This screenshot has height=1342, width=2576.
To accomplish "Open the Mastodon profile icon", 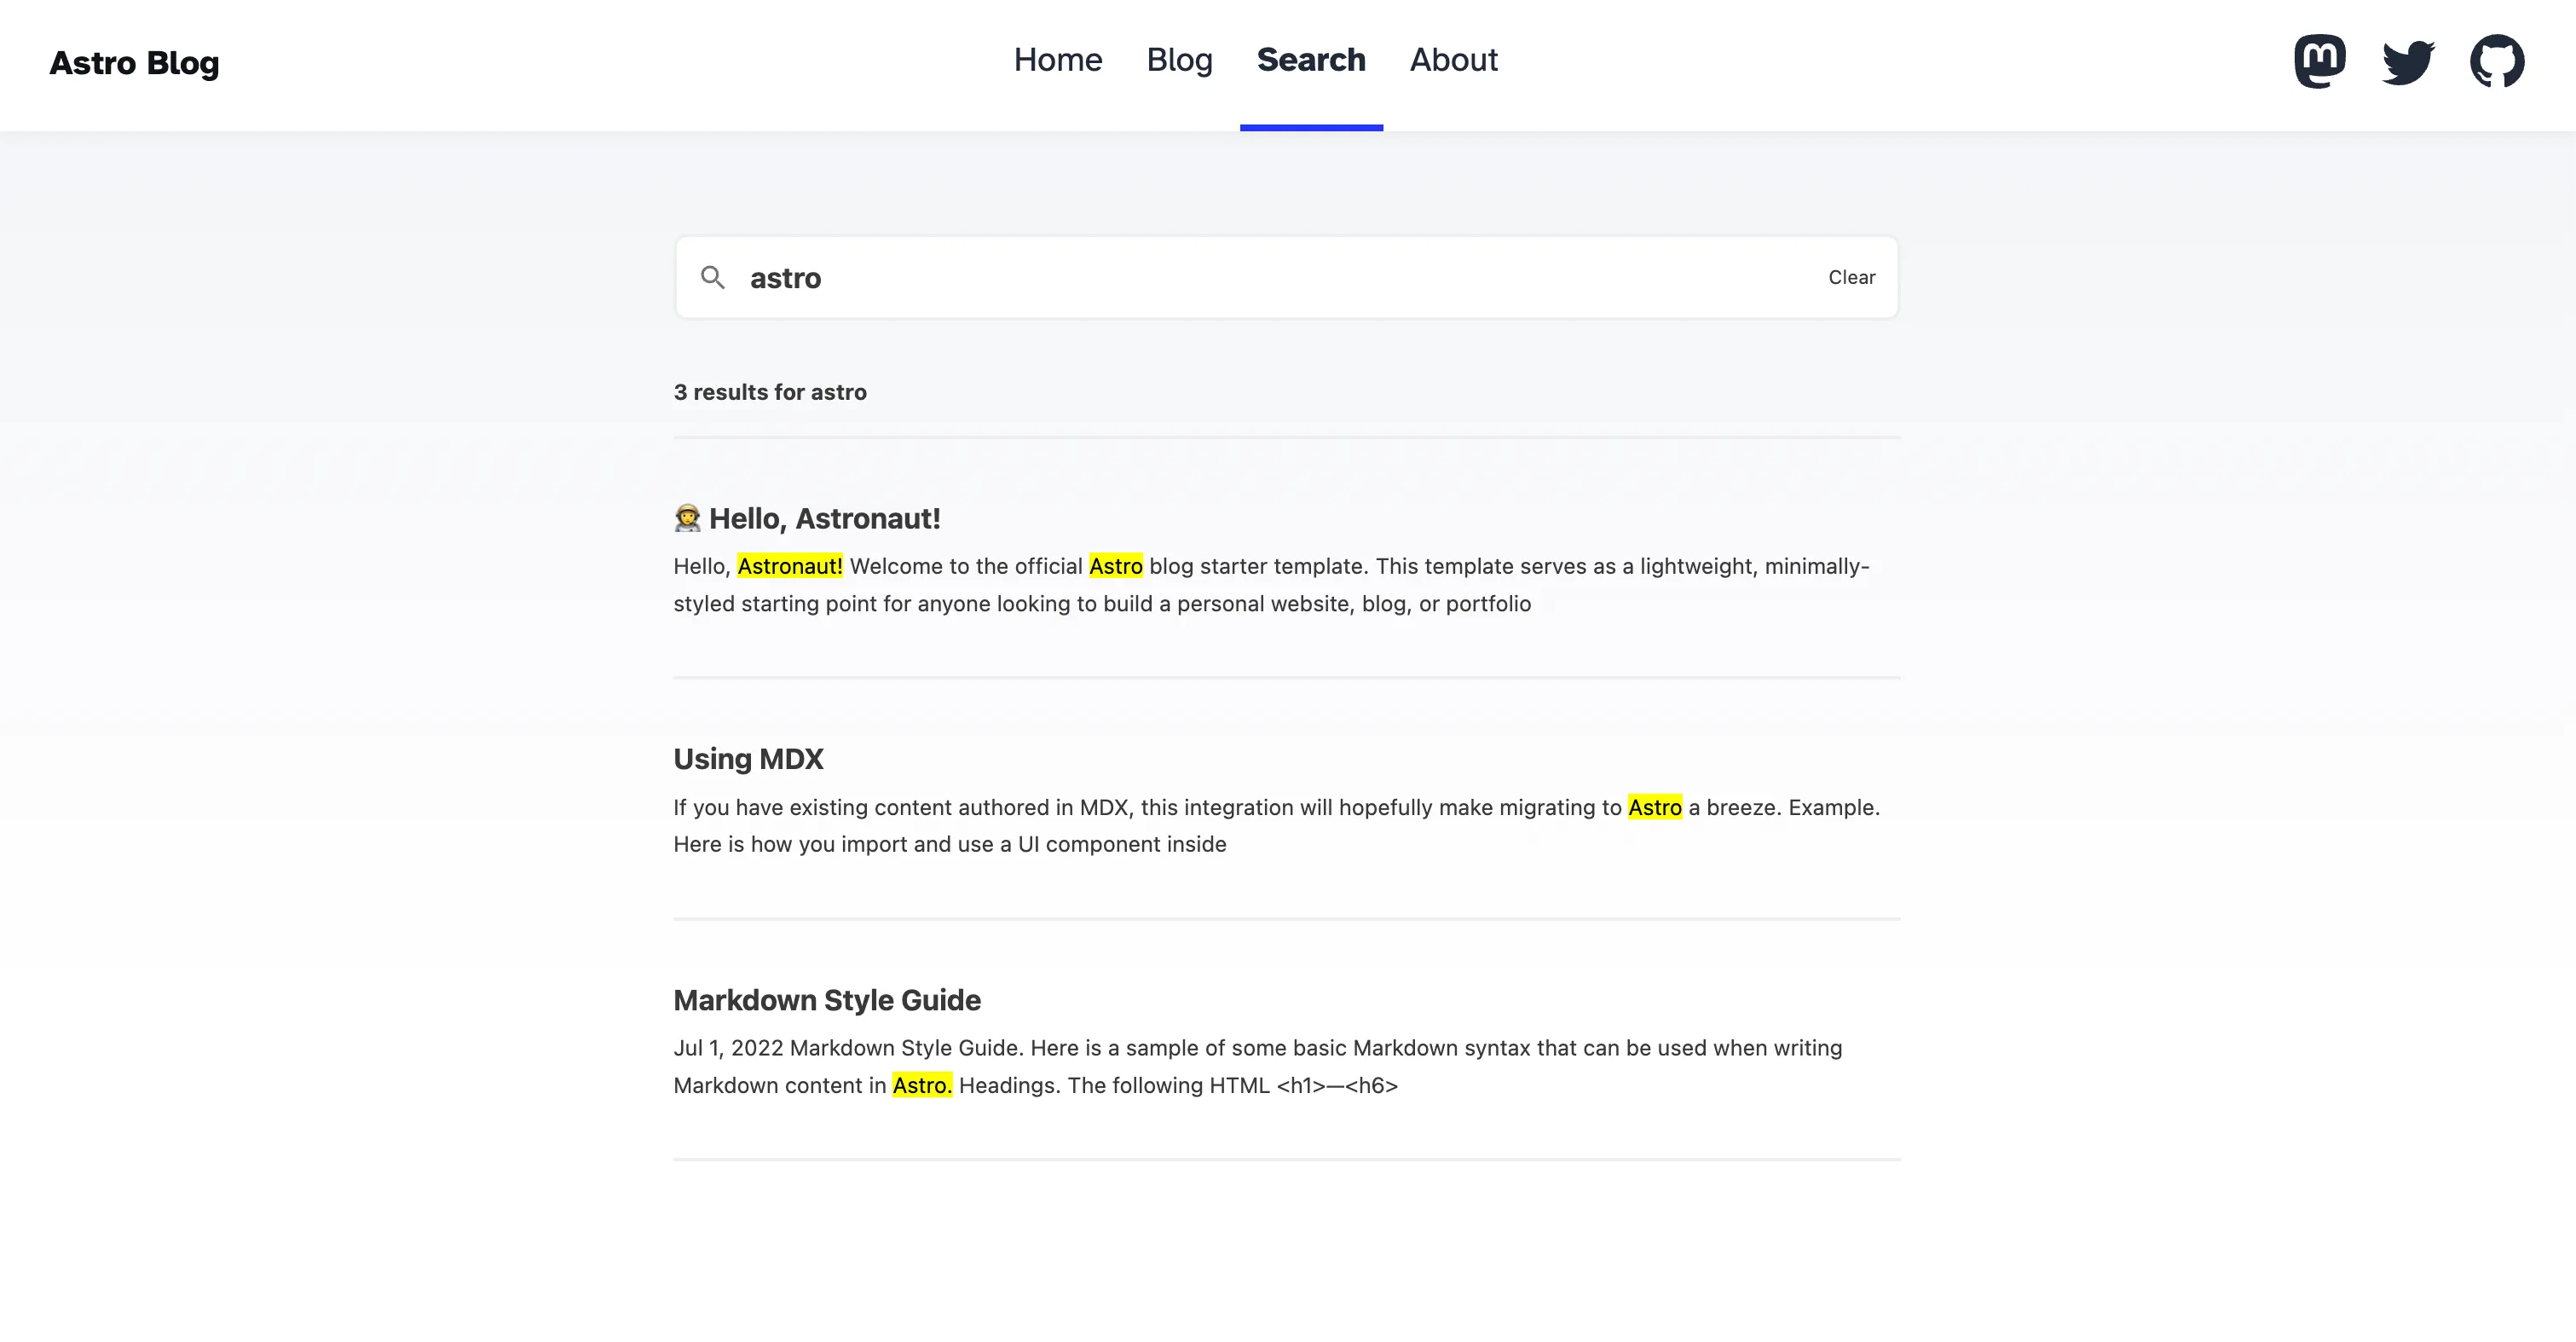I will pos(2319,60).
